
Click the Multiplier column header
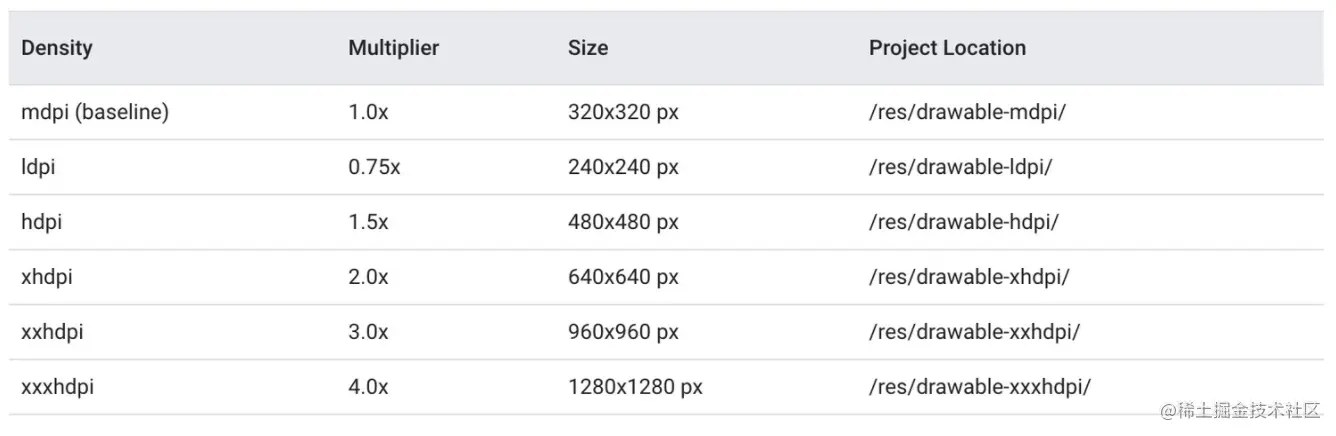pyautogui.click(x=393, y=48)
